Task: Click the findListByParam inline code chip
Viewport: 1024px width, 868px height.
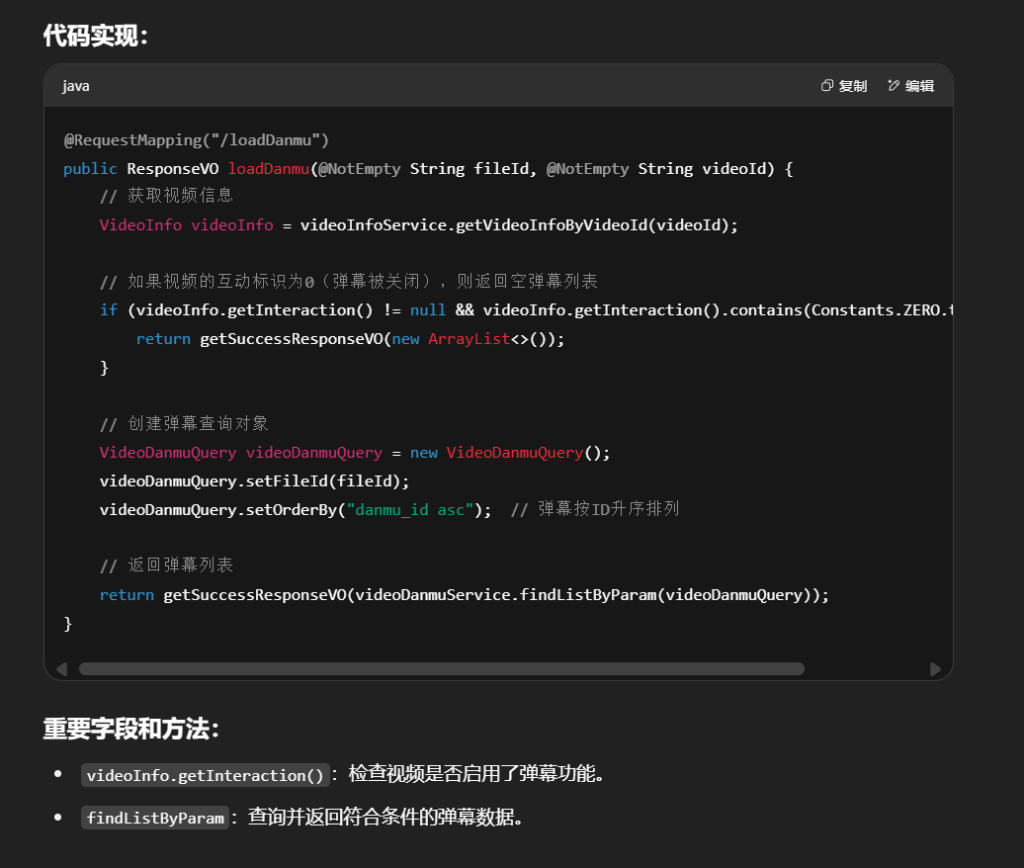Action: coord(155,818)
